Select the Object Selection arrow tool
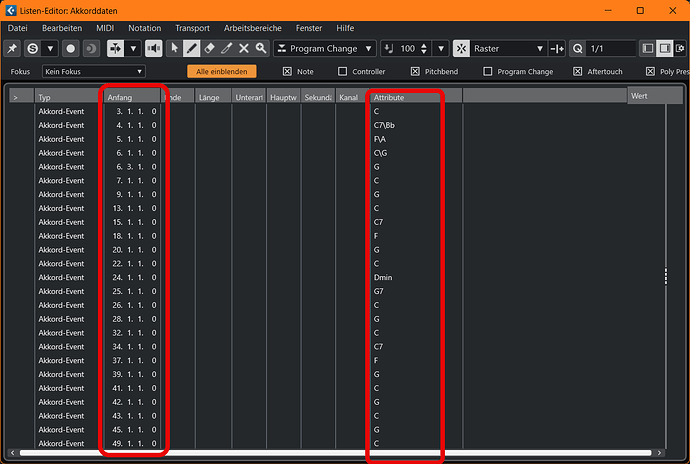 175,48
